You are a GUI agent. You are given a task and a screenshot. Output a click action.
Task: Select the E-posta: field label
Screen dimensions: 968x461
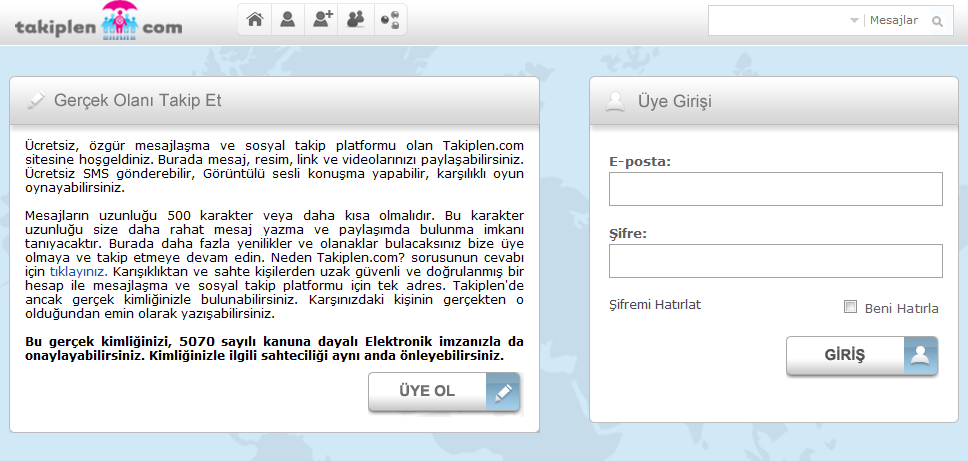tap(640, 162)
